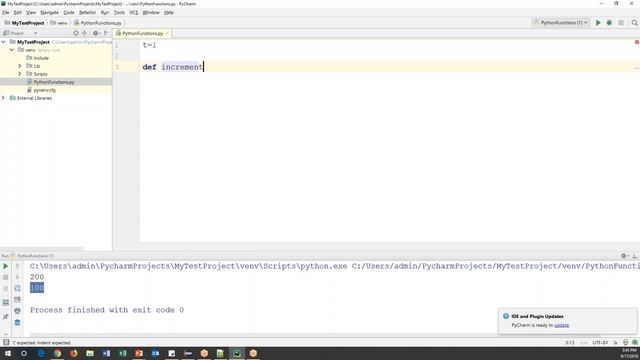The image size is (640, 360).
Task: Collapse the MyTestProject root node
Action: 4,42
